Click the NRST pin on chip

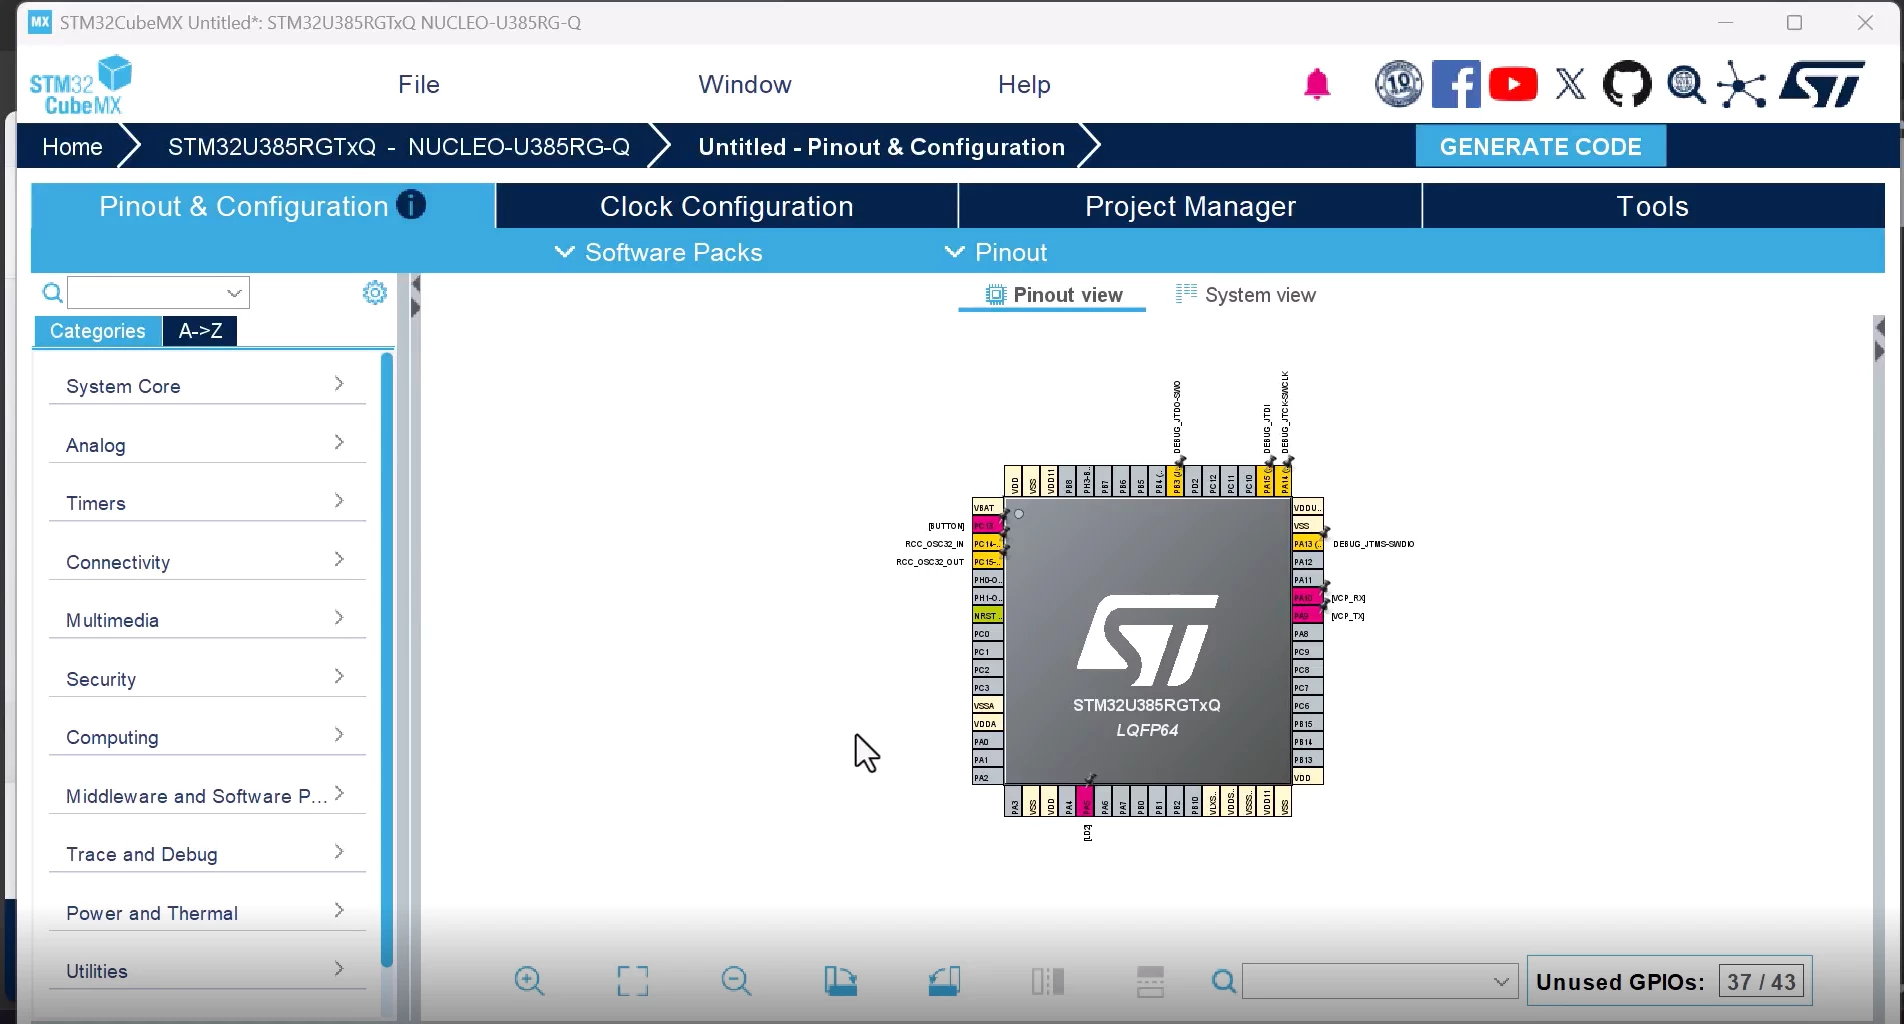(987, 615)
